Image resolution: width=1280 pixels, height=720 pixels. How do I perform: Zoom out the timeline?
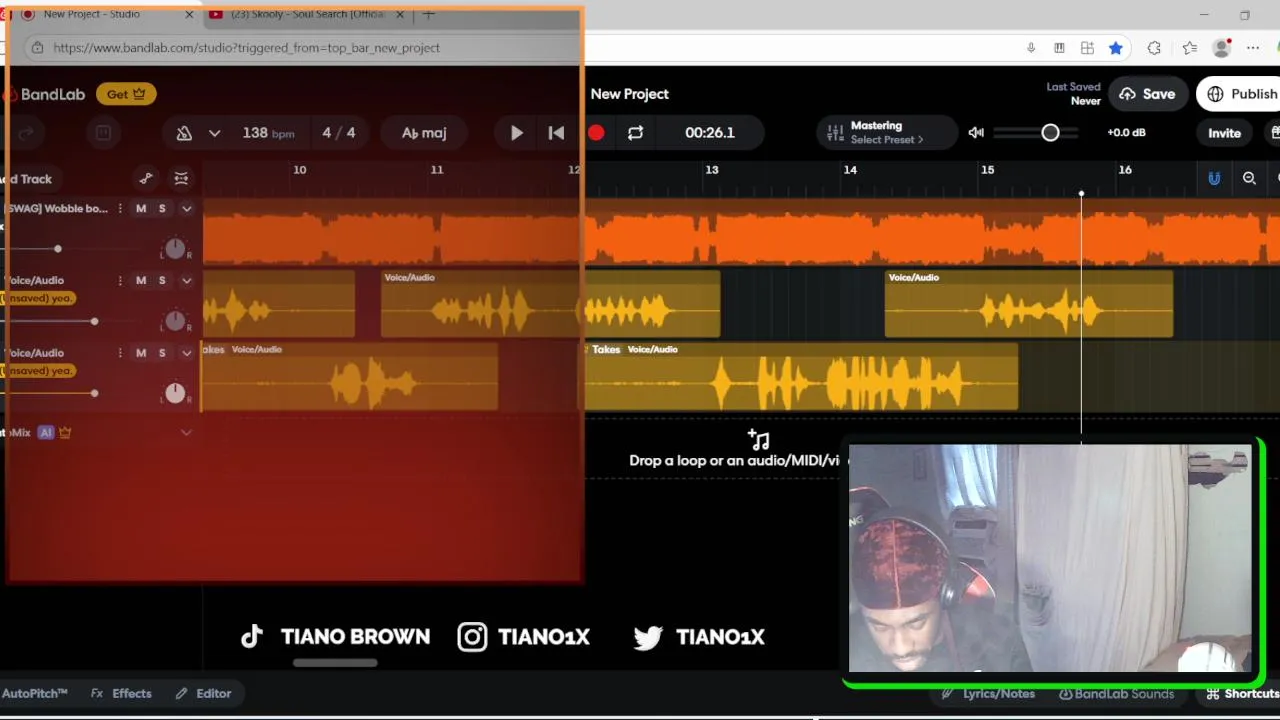pos(1249,178)
